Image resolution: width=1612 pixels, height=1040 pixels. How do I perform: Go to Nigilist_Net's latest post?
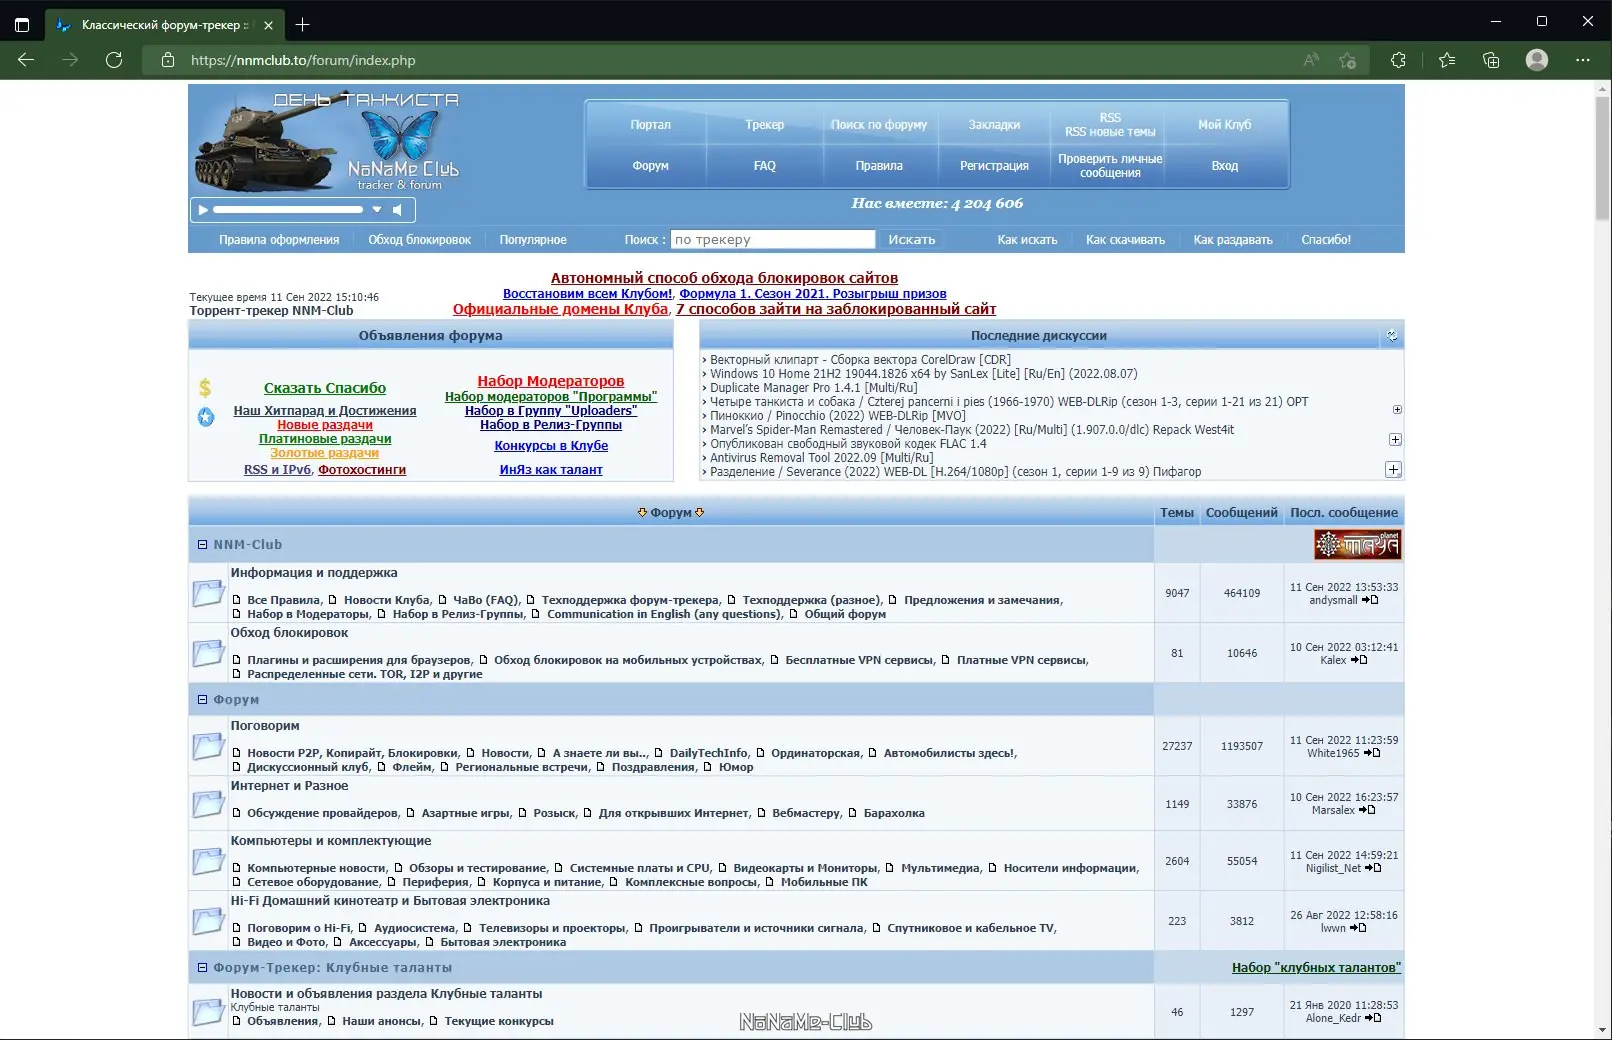tap(1373, 868)
